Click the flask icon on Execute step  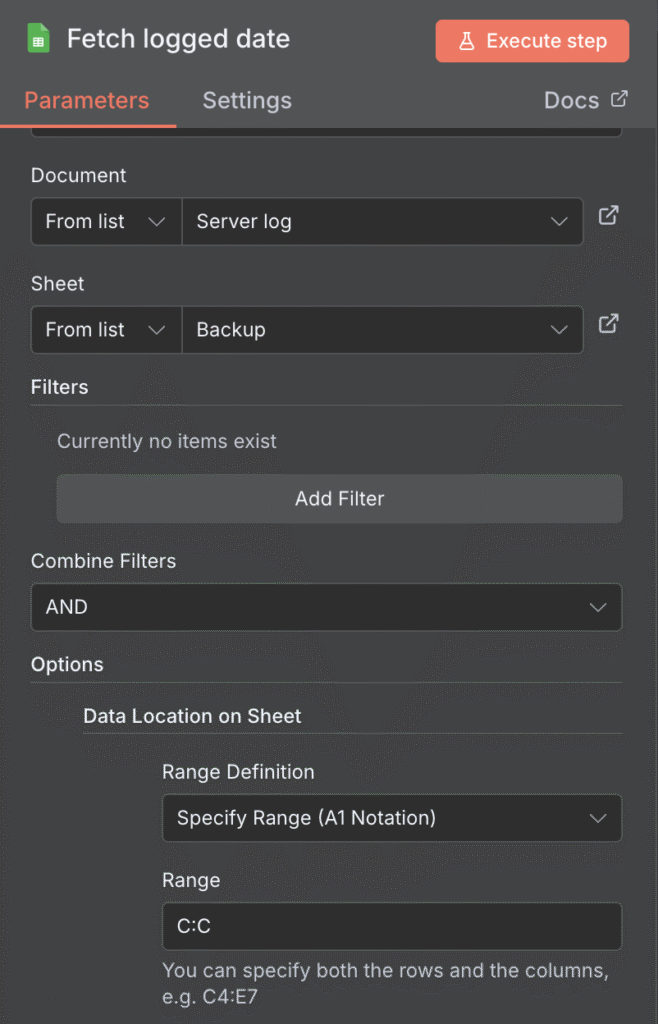tap(469, 41)
